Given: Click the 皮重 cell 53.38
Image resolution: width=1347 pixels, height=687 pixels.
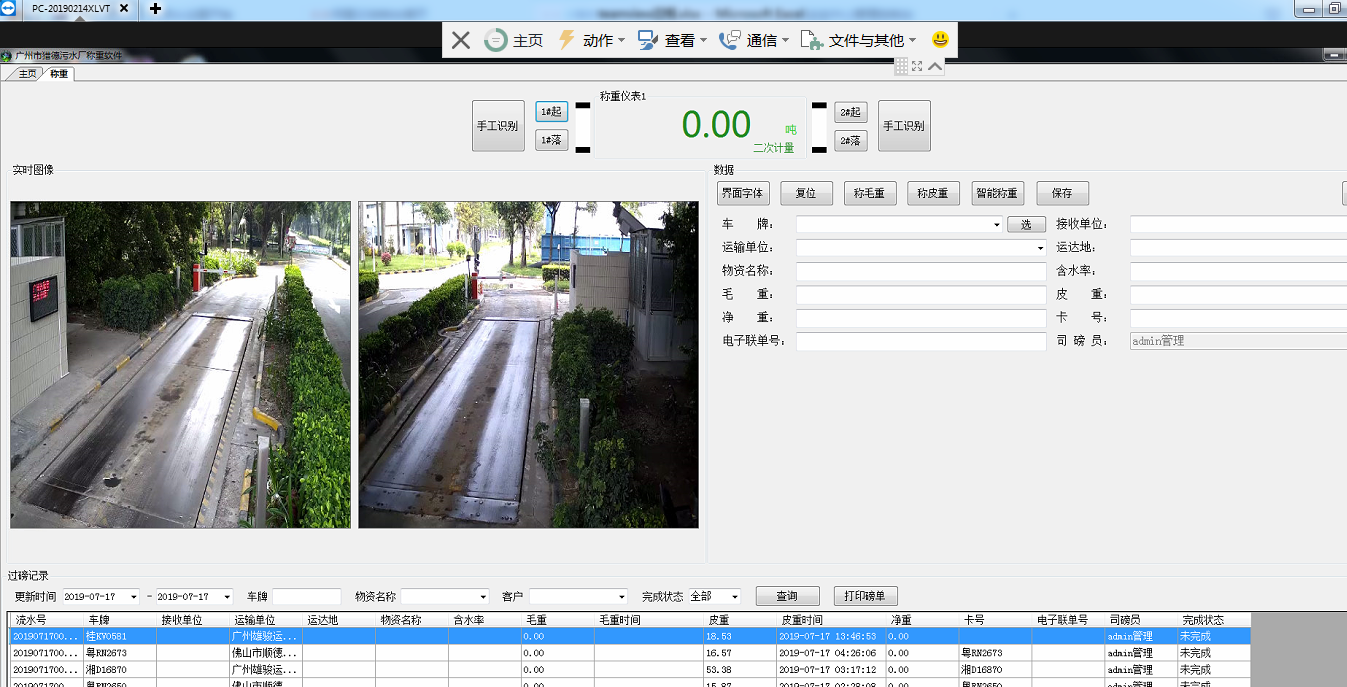Looking at the screenshot, I should pos(740,670).
